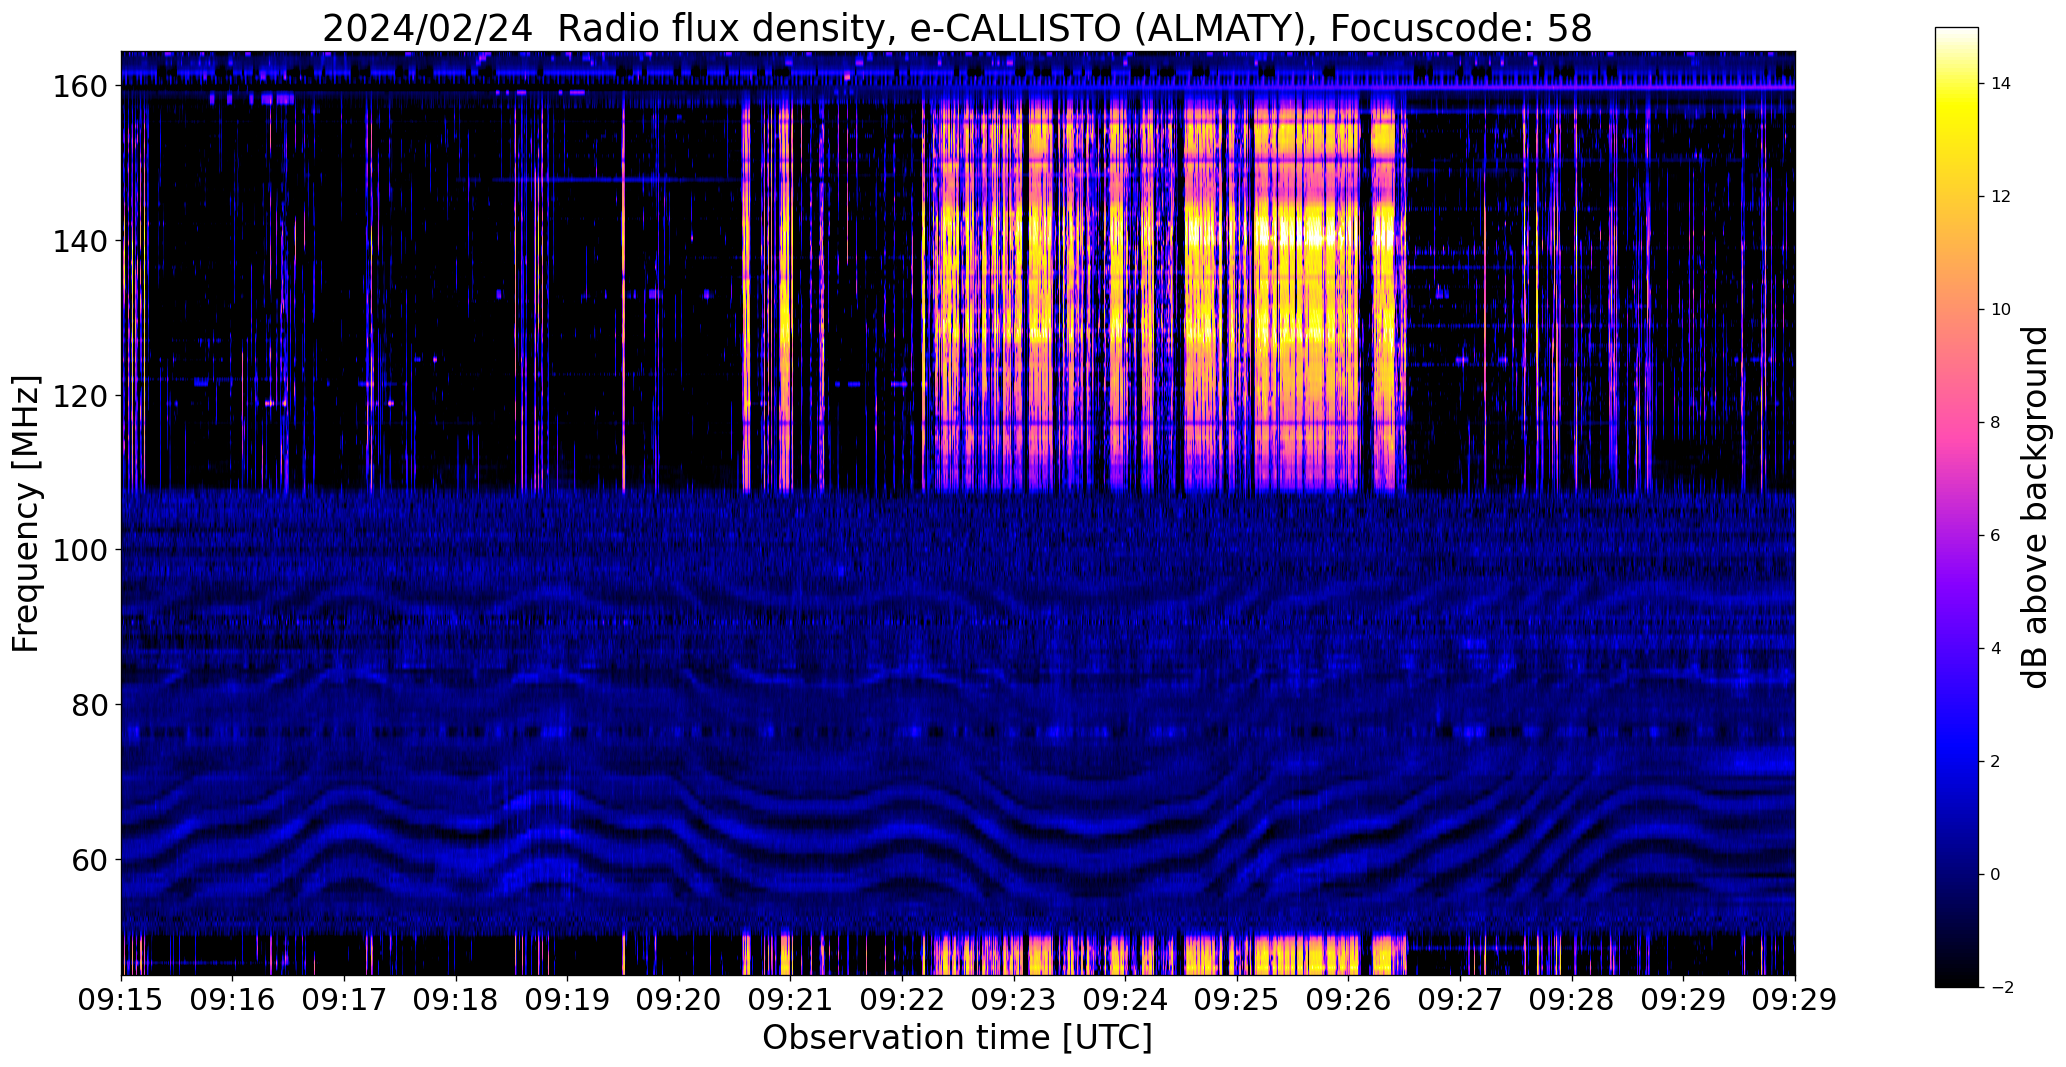
Task: Click the colorbar tick label 14
Action: click(x=2001, y=84)
